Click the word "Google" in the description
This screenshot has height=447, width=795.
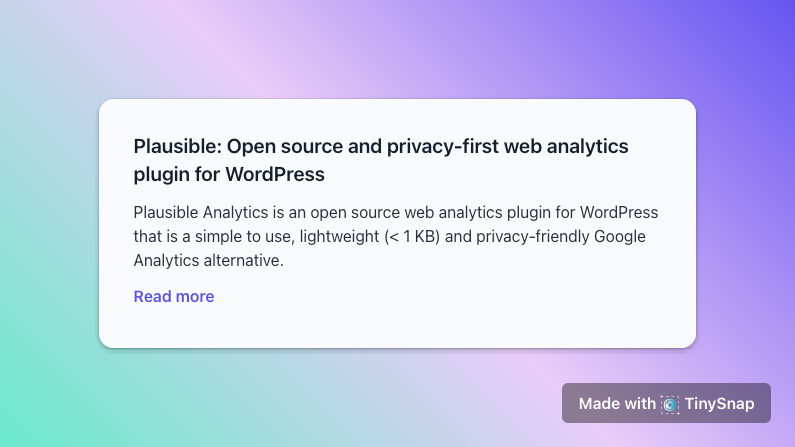[620, 237]
